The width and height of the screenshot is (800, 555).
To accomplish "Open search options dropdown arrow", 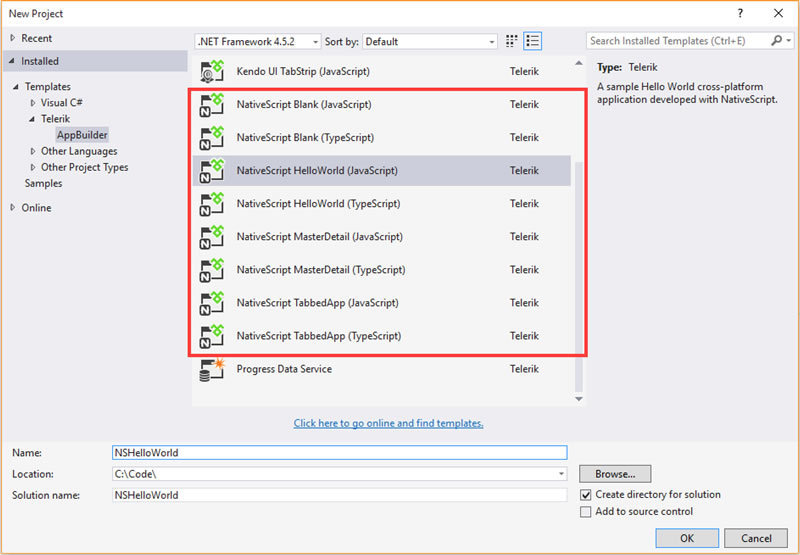I will click(789, 41).
